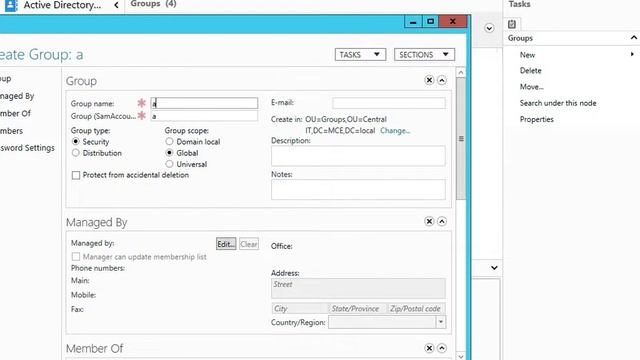640x360 pixels.
Task: Click the Notes text box
Action: [x=358, y=189]
